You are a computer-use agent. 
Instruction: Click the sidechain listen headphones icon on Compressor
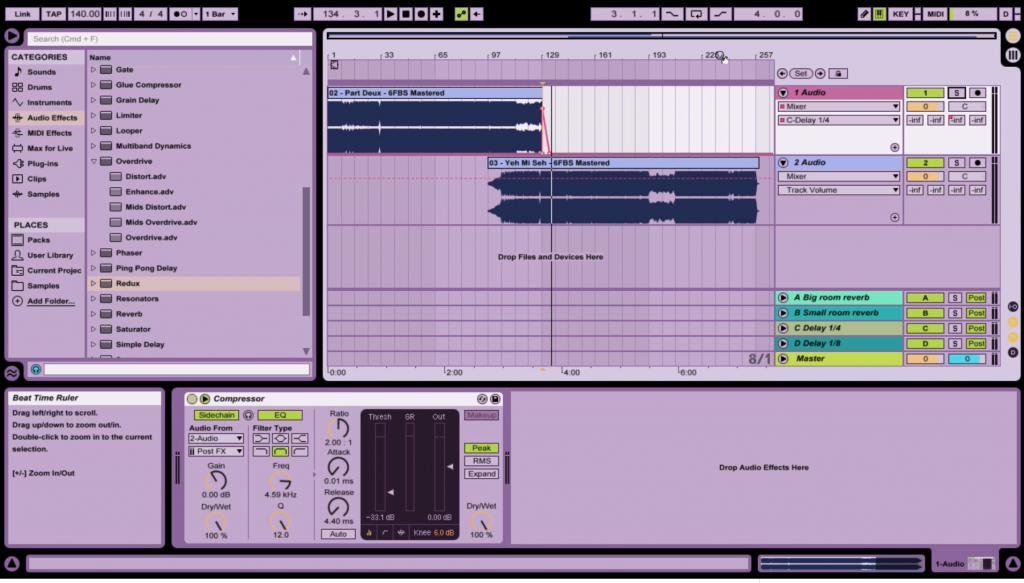246,413
